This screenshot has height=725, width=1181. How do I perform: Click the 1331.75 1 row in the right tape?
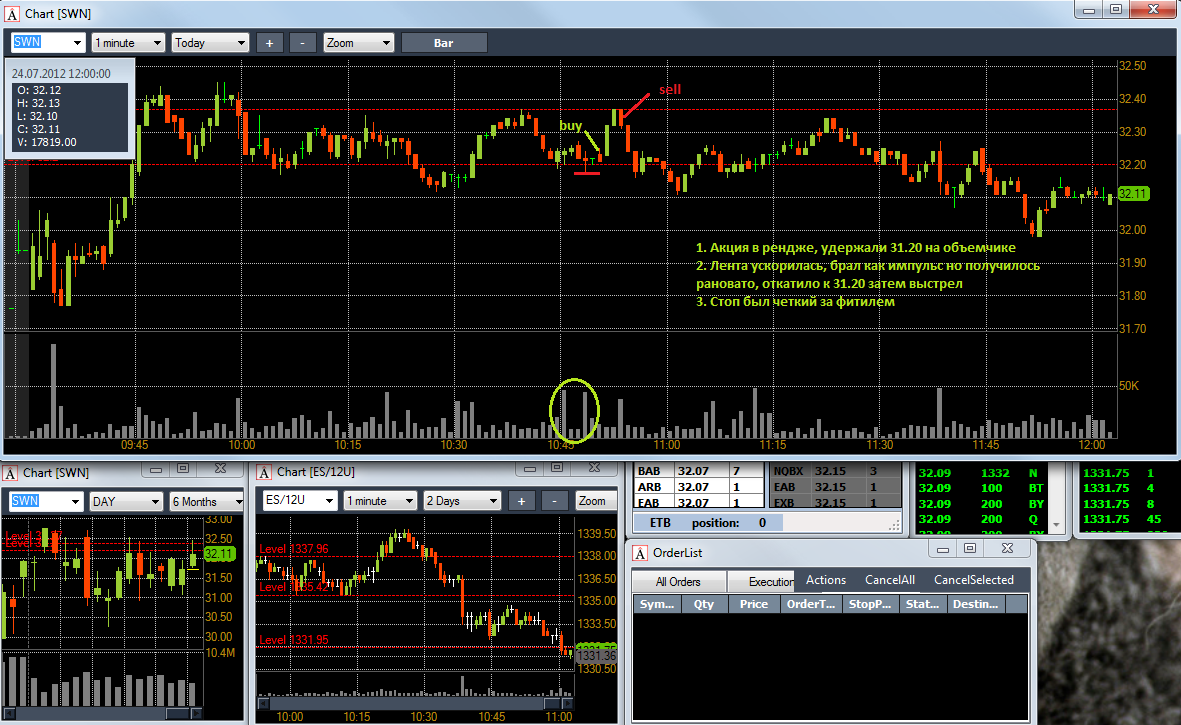(1119, 473)
